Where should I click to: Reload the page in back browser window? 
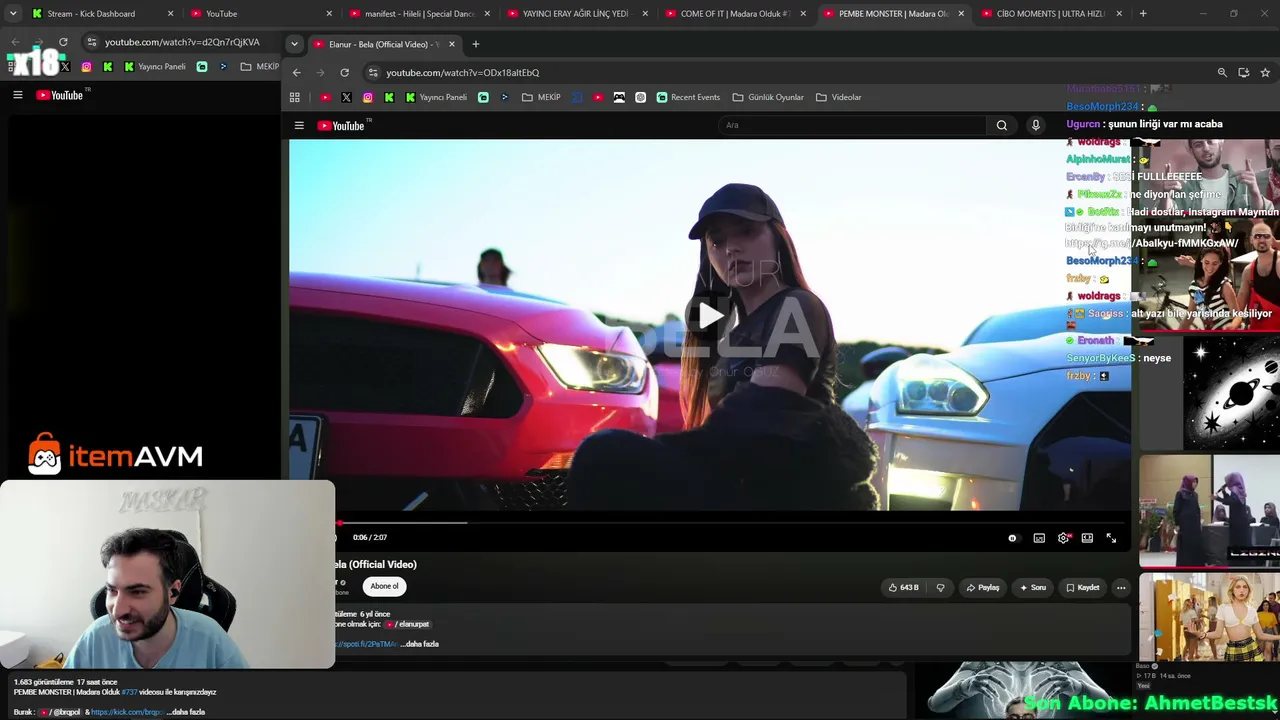click(63, 42)
